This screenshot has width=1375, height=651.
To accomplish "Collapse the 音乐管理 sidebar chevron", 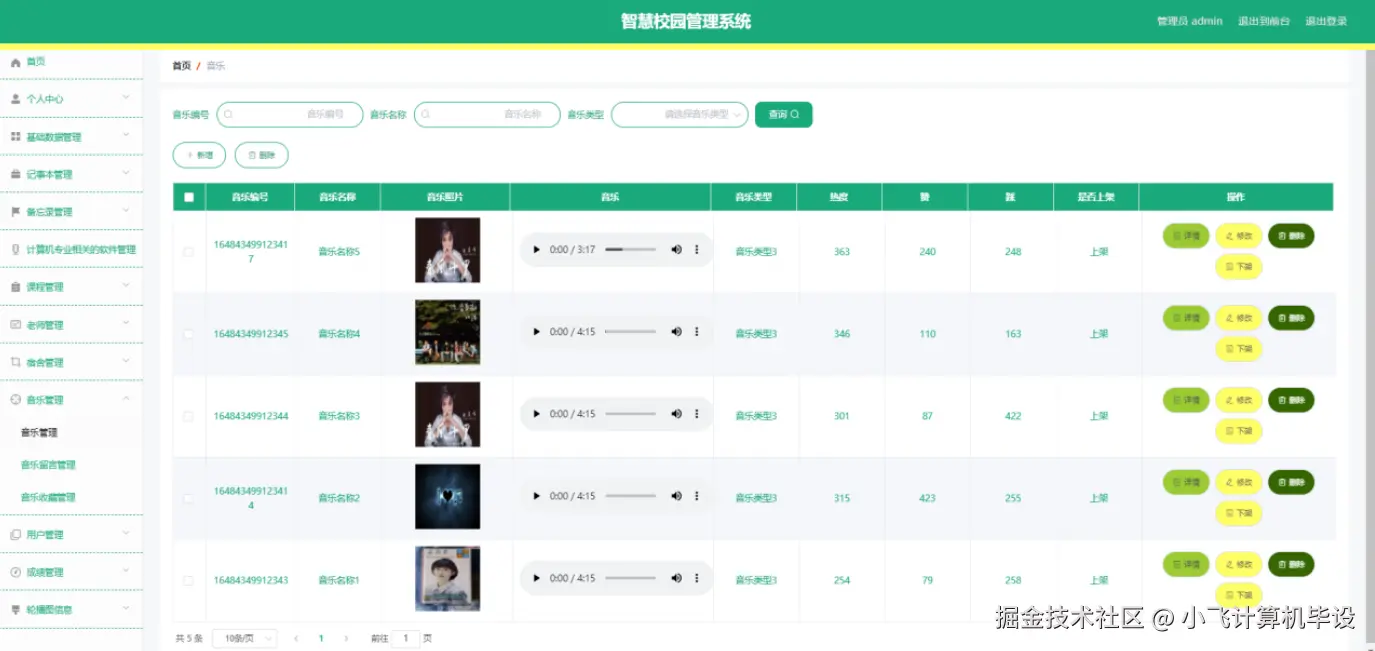I will click(126, 399).
